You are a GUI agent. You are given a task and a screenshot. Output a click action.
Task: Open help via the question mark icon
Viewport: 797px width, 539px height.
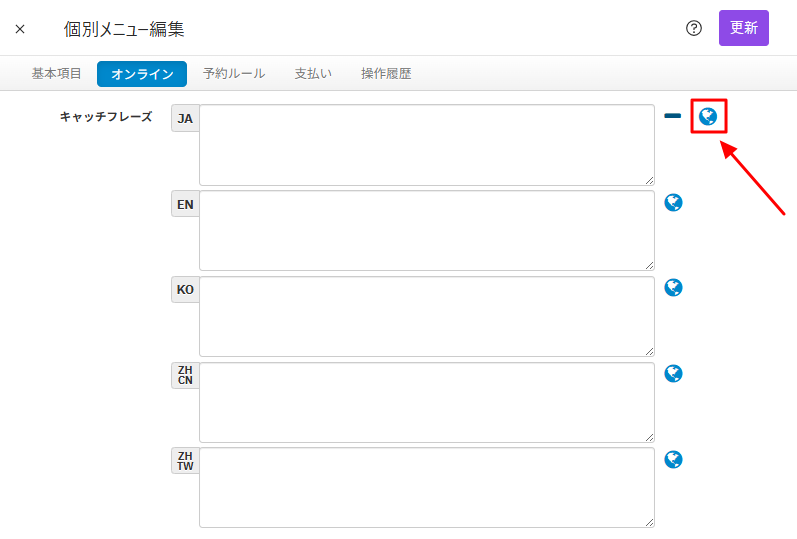point(694,28)
